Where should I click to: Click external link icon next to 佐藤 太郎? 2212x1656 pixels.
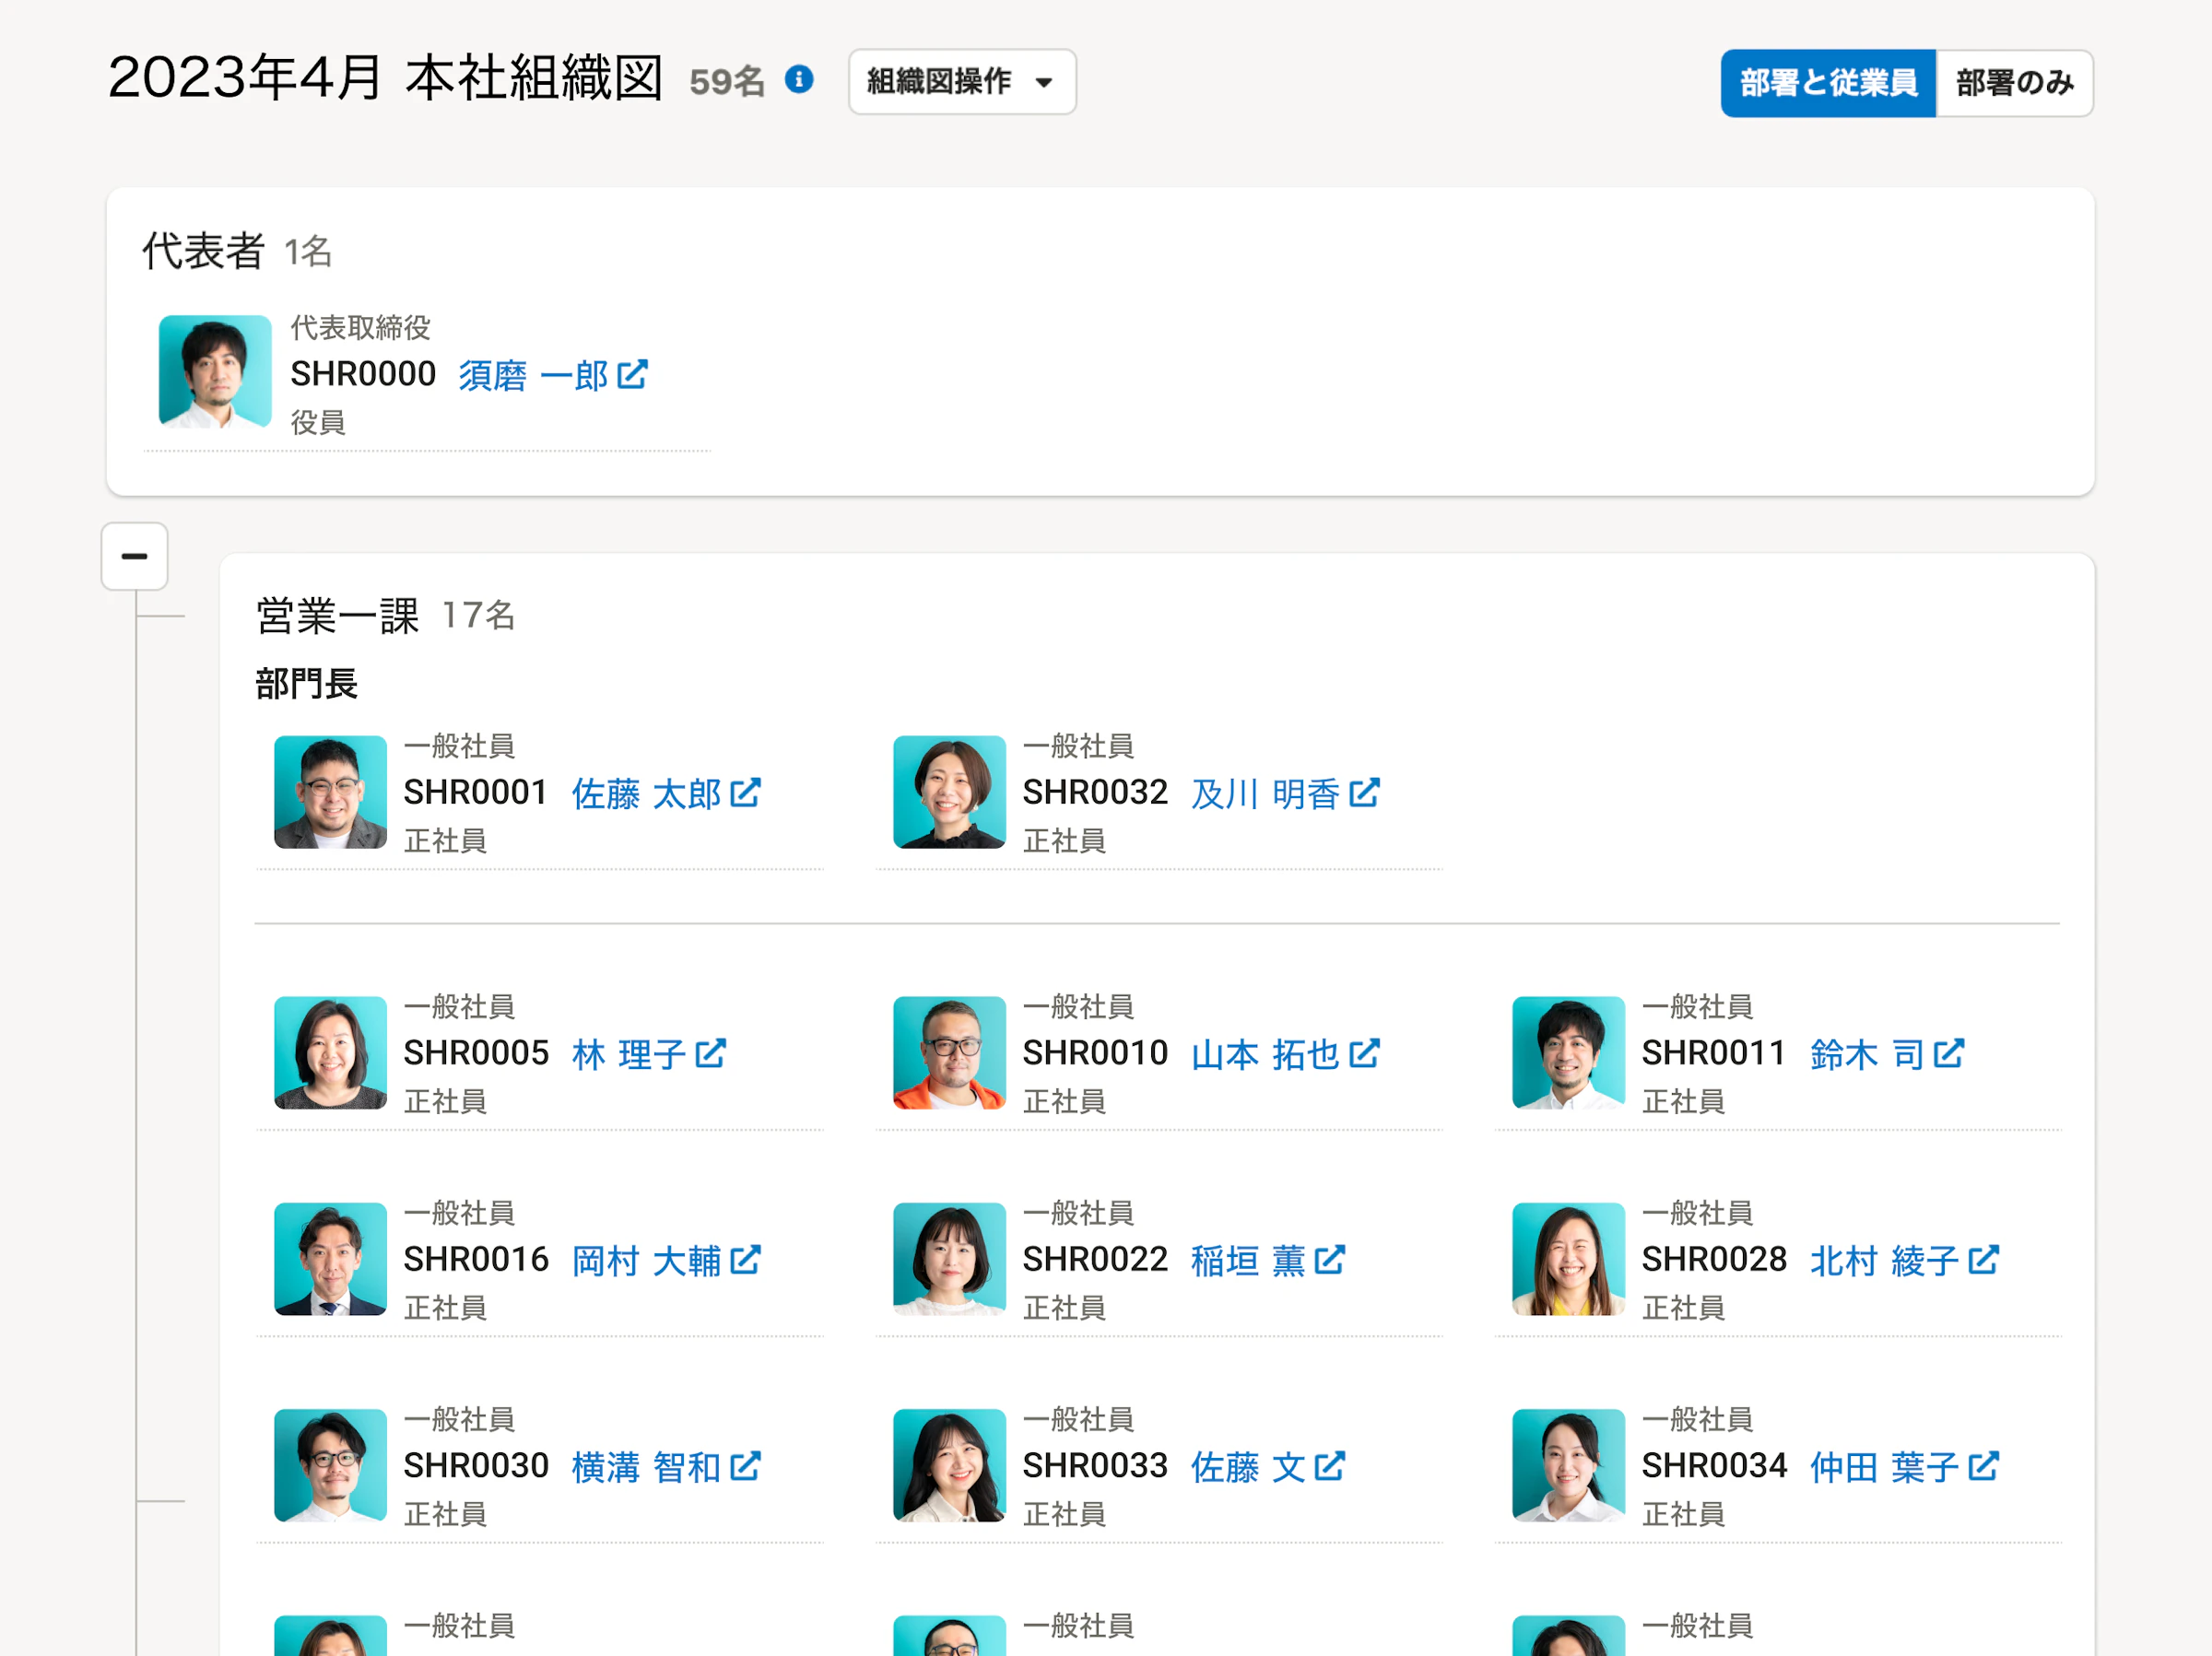click(x=745, y=792)
